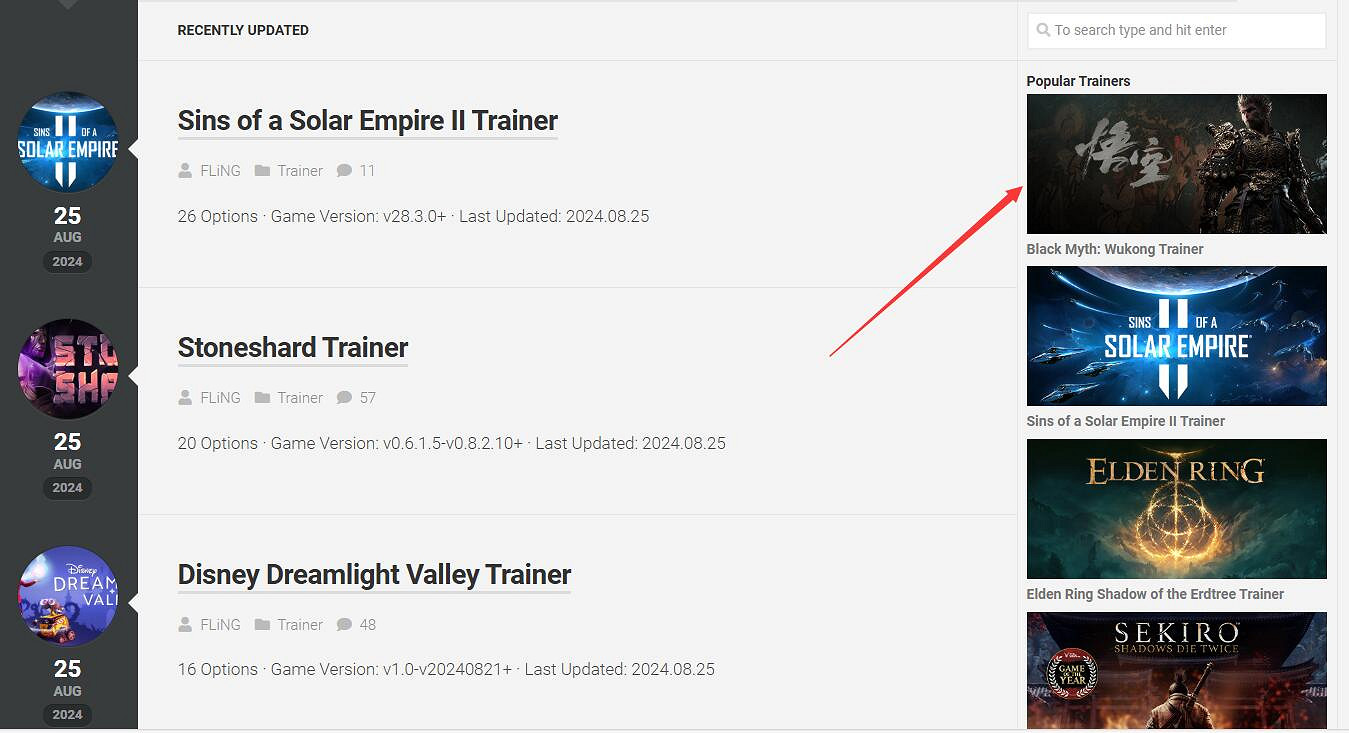Open the Sins of a Solar Empire II circular avatar
This screenshot has width=1349, height=733.
tap(68, 142)
